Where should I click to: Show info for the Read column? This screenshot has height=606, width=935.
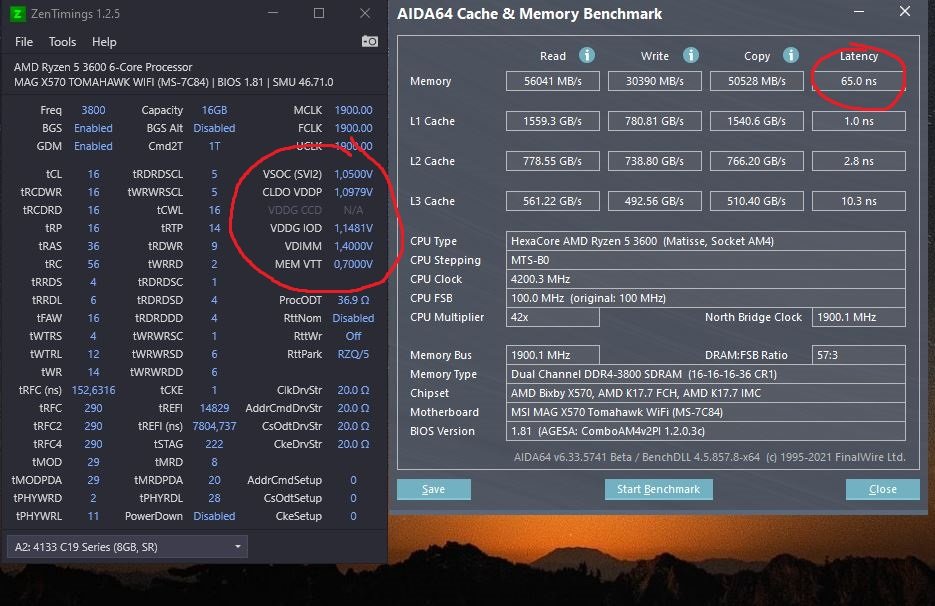click(587, 55)
